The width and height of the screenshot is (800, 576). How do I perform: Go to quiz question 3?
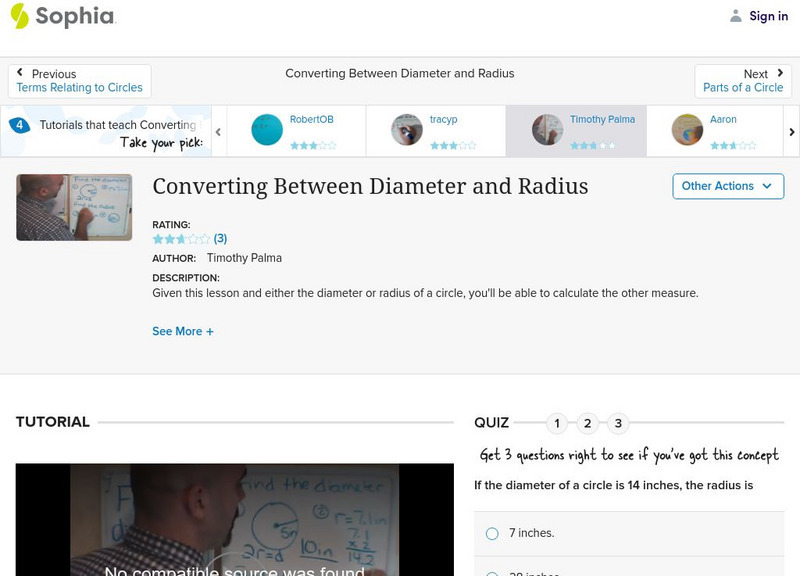[618, 423]
